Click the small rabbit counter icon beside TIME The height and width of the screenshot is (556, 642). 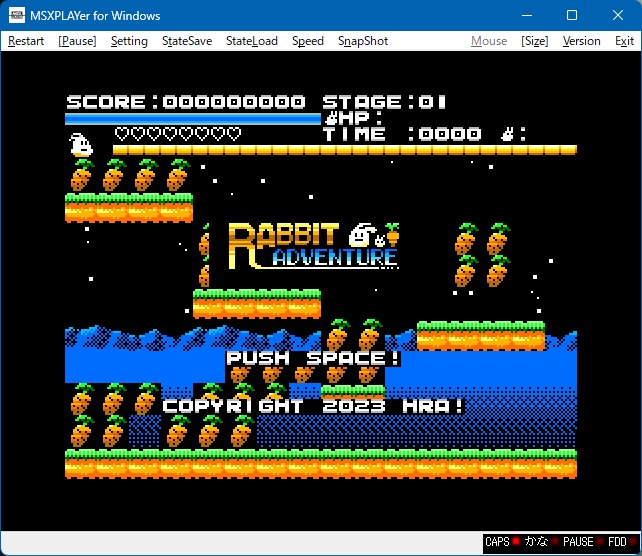coord(507,134)
